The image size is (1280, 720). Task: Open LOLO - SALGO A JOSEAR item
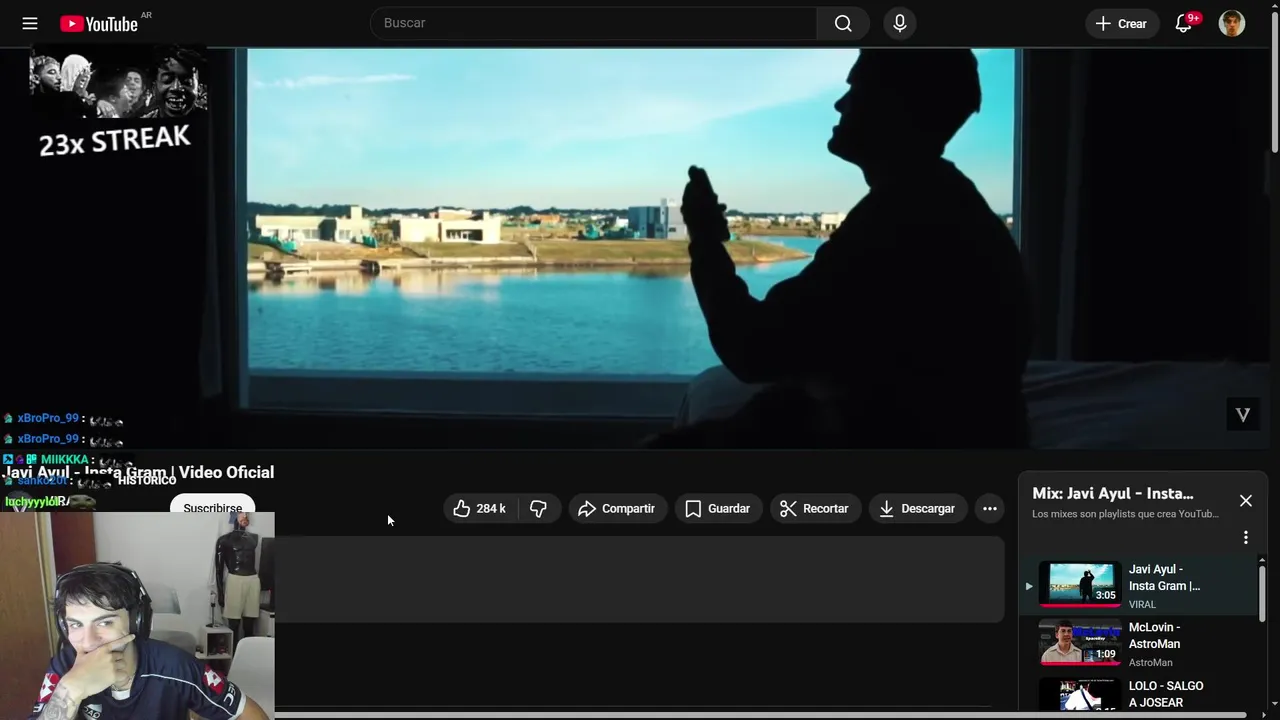click(1140, 696)
